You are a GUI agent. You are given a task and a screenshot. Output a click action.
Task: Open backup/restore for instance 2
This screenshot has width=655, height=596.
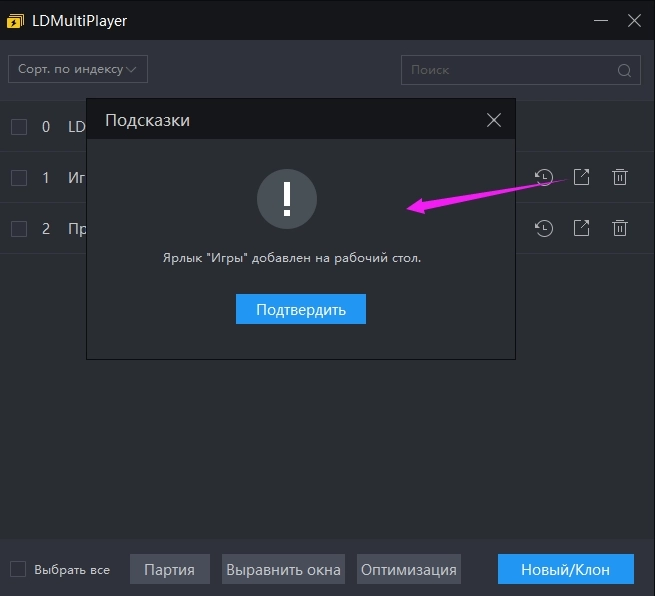544,228
